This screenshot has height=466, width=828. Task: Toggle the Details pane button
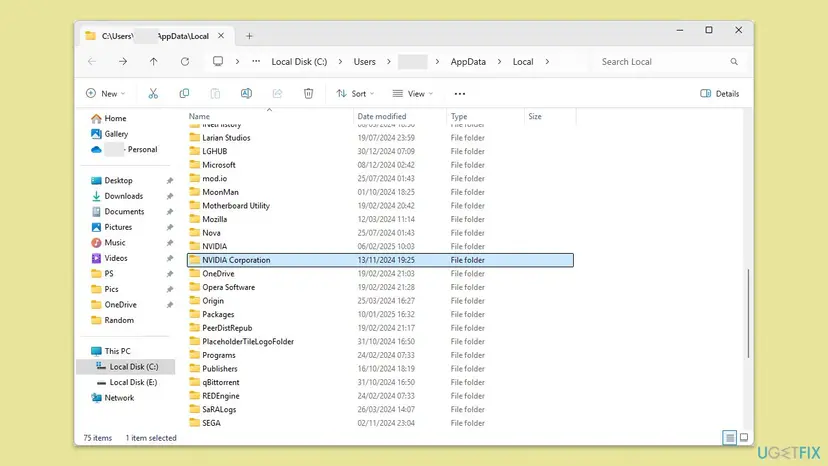(x=720, y=94)
